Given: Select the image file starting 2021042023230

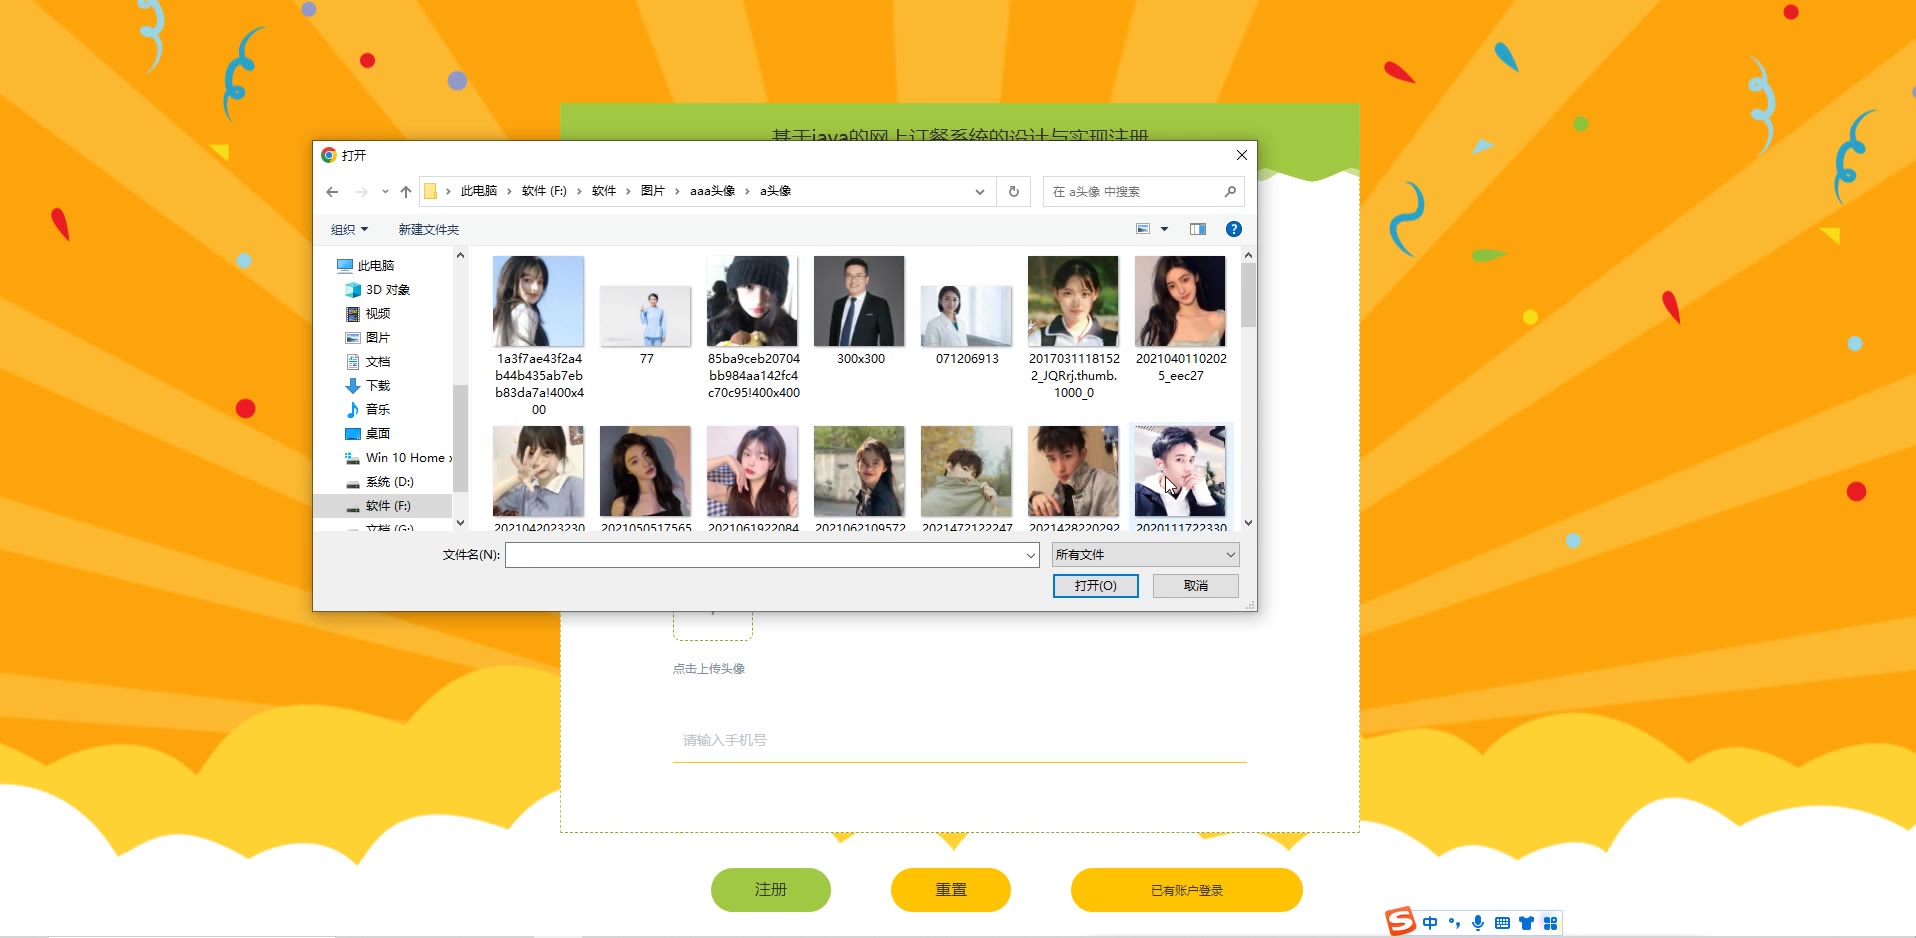Looking at the screenshot, I should (539, 478).
